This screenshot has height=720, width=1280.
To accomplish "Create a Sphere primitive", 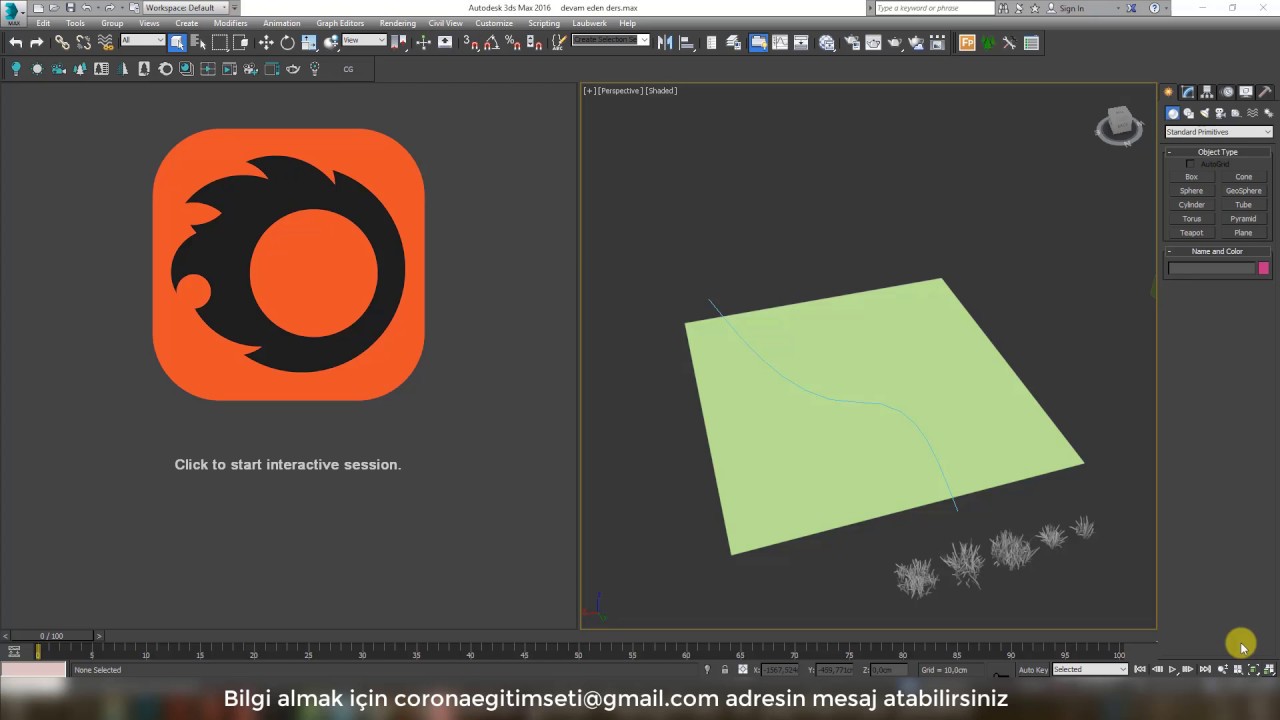I will point(1191,191).
